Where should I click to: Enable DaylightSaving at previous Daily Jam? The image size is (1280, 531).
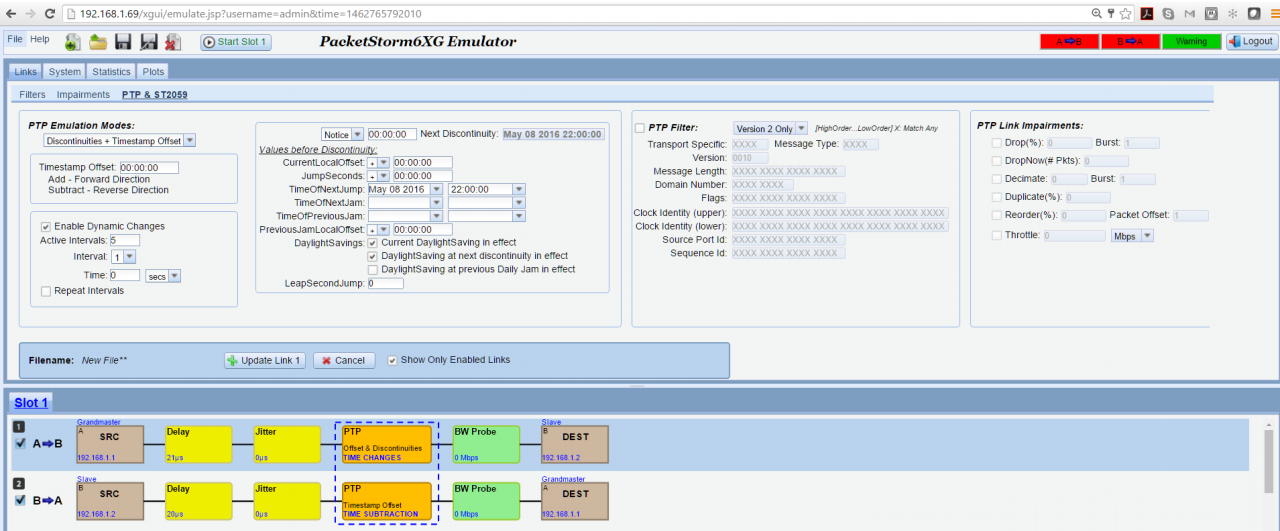(x=373, y=269)
